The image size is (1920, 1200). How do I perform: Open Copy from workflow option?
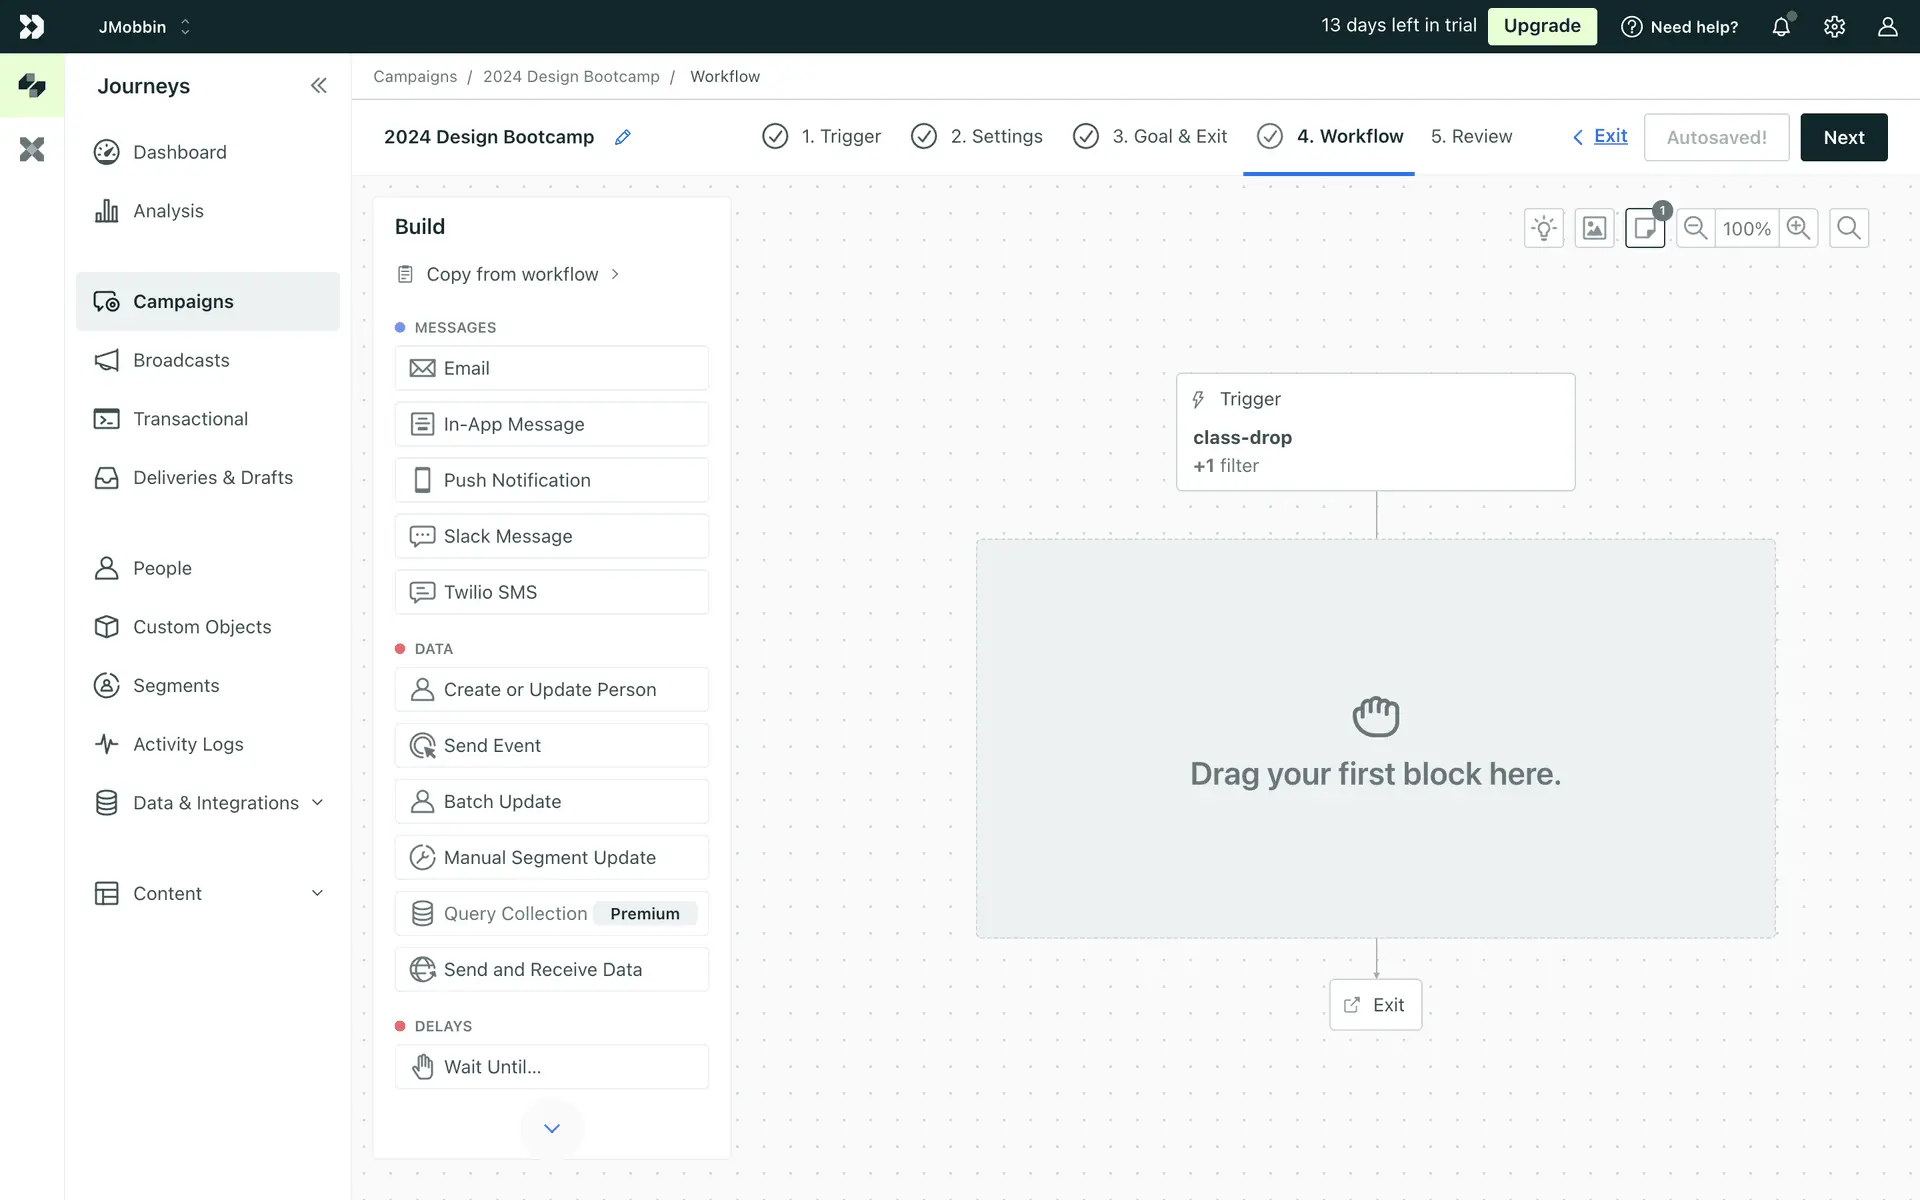click(x=511, y=274)
